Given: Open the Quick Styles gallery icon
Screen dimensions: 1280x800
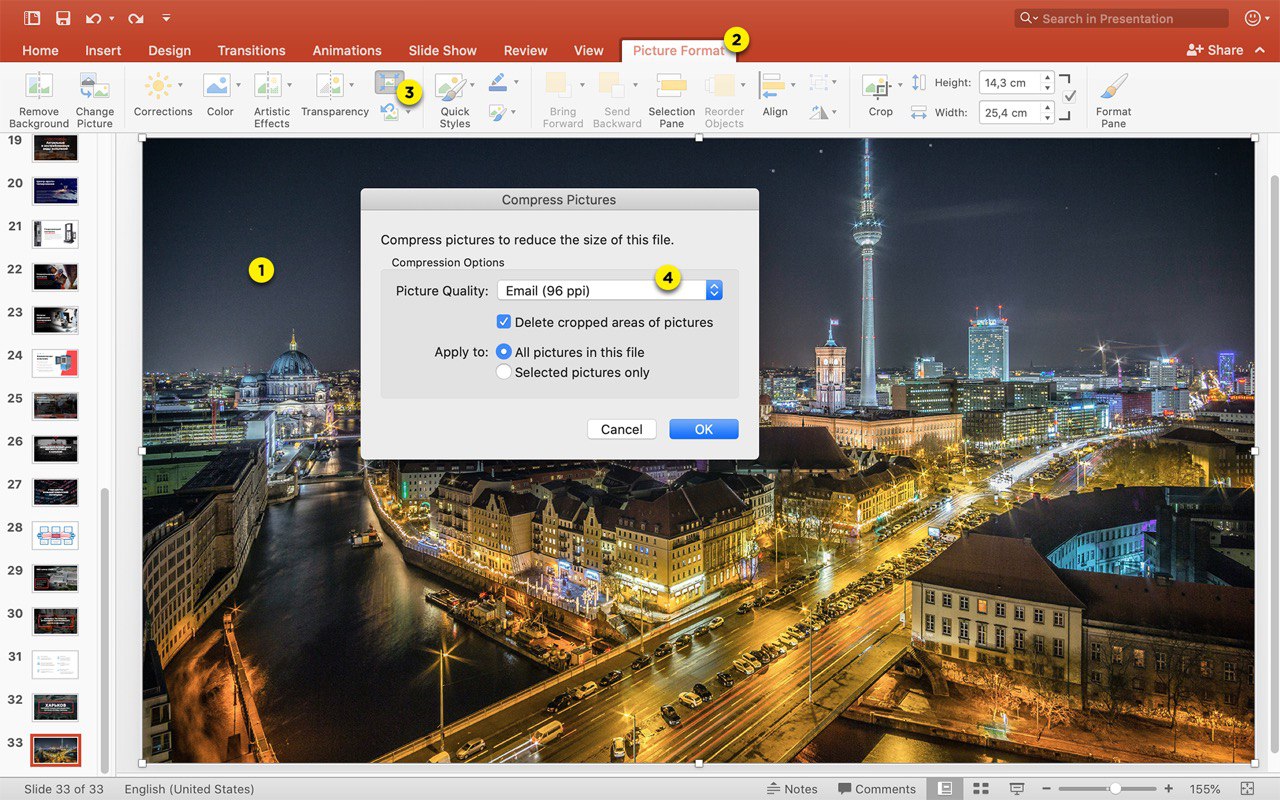Looking at the screenshot, I should 450,86.
